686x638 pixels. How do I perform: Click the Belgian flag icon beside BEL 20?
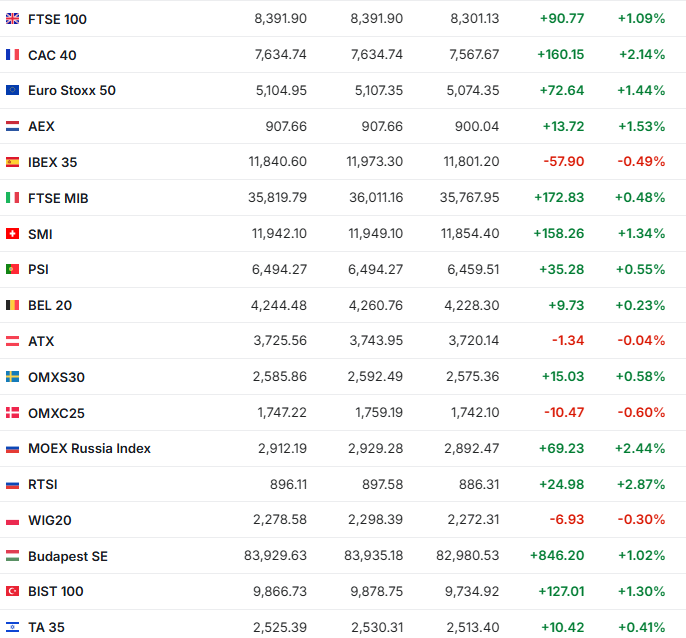12,306
